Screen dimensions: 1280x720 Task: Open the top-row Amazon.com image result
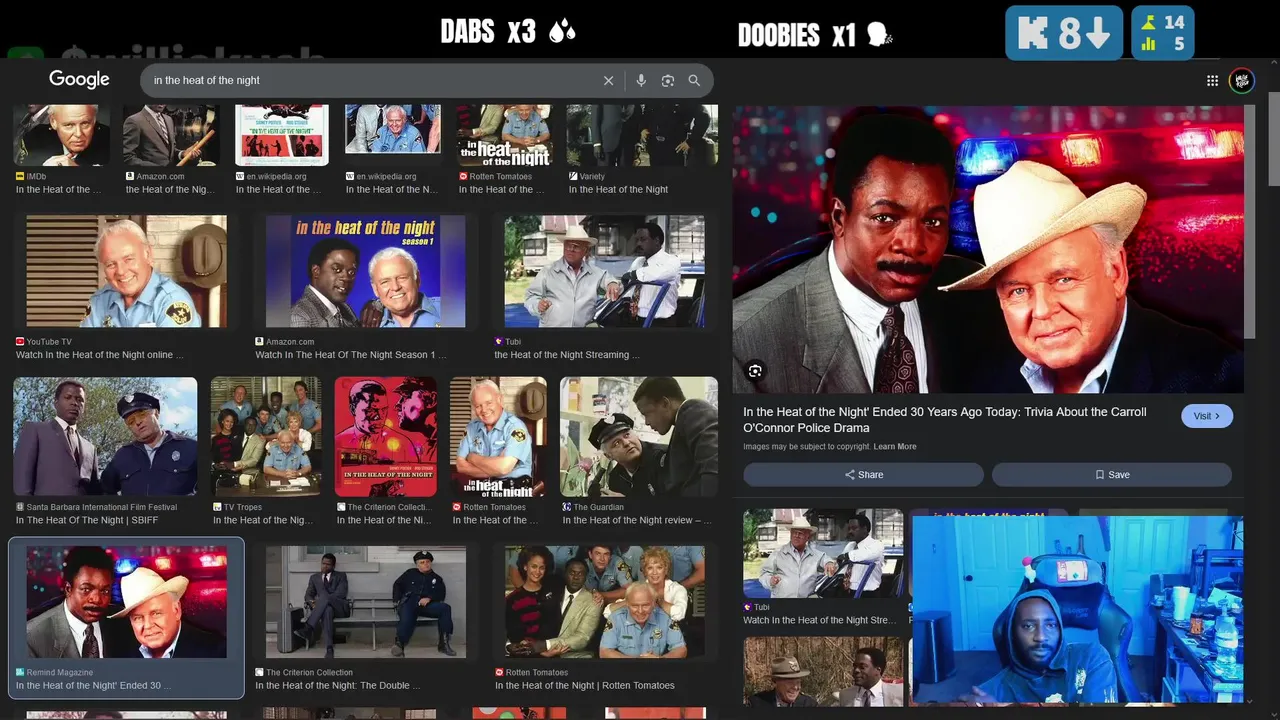(171, 135)
